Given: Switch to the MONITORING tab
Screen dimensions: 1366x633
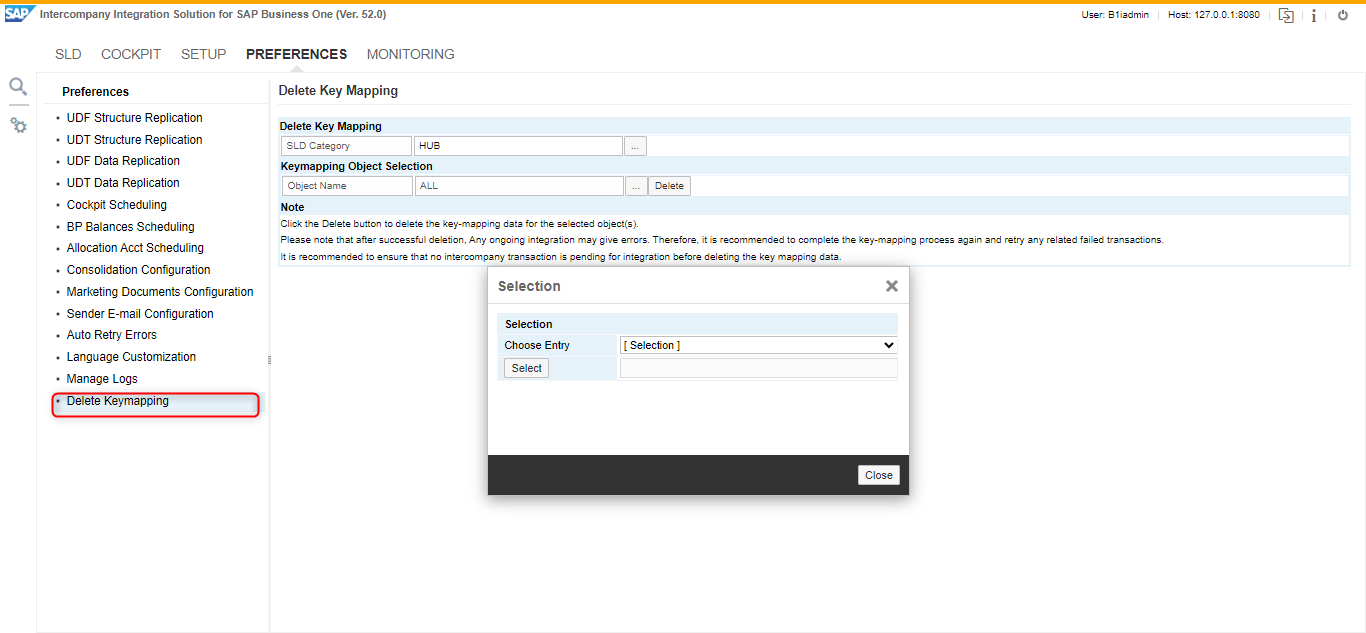Looking at the screenshot, I should click(410, 54).
